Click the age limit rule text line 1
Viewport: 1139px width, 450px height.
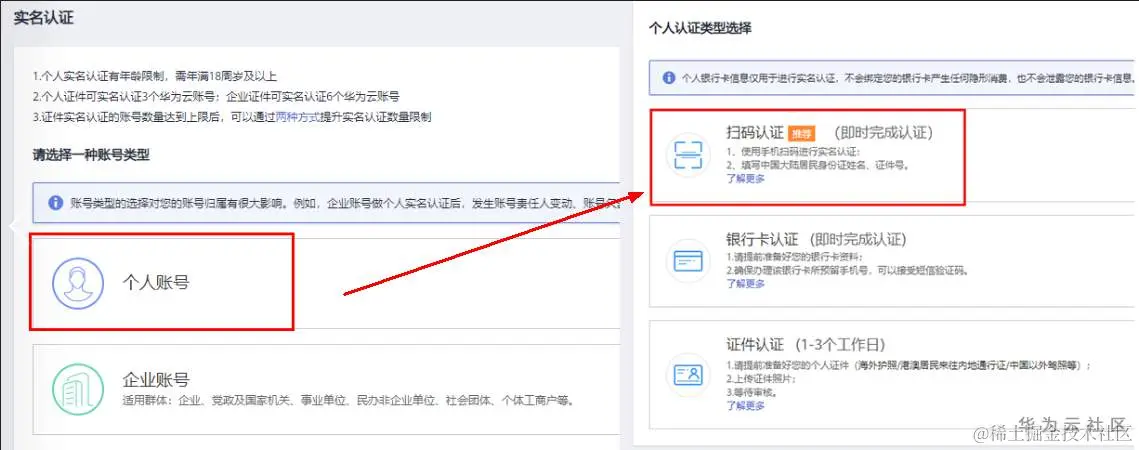tap(155, 76)
